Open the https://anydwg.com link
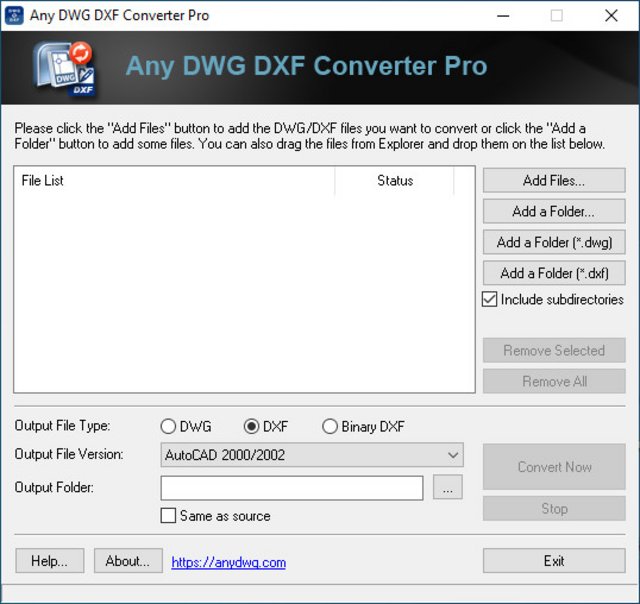Screen dimensions: 640x604 click(x=229, y=562)
